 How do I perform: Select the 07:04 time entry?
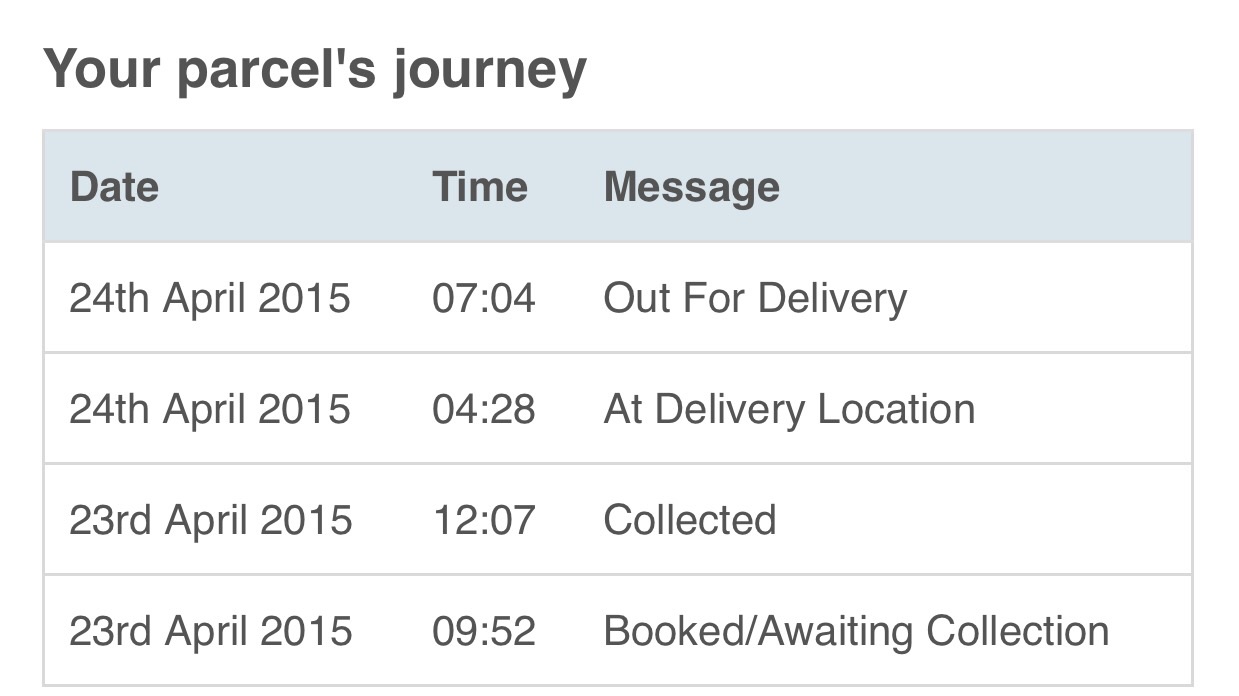pyautogui.click(x=484, y=298)
